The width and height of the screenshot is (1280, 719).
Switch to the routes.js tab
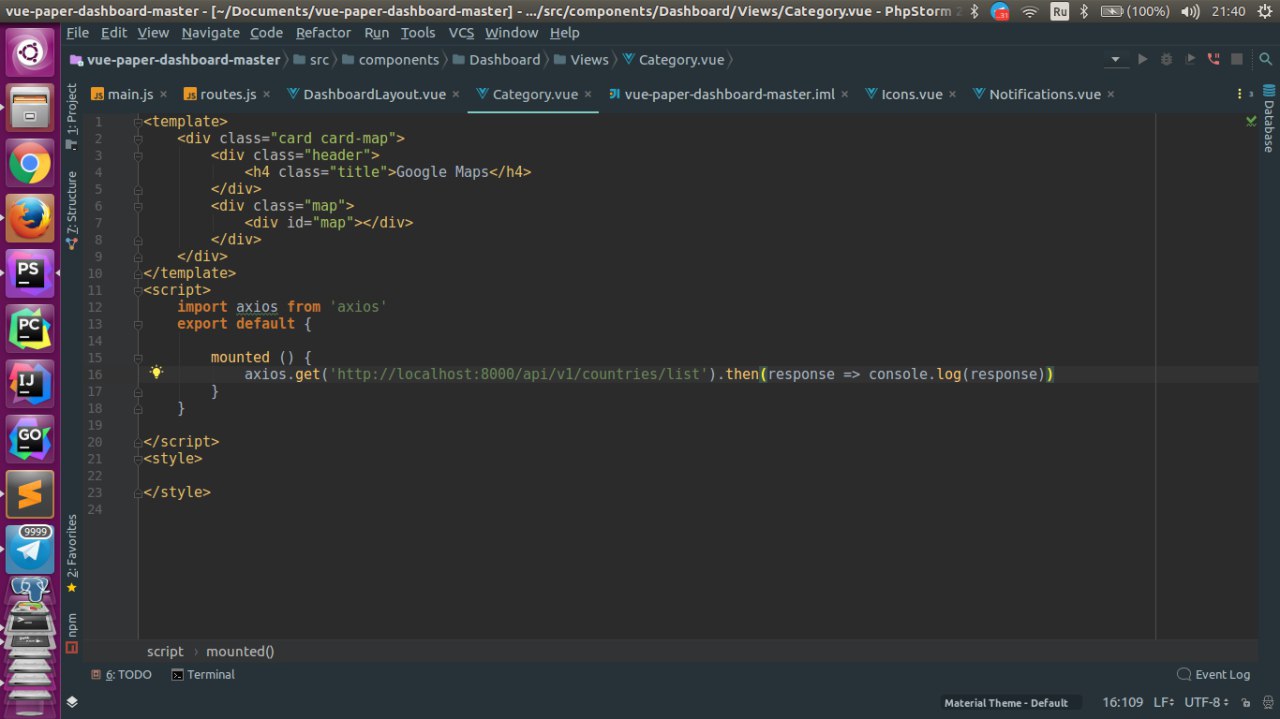228,94
